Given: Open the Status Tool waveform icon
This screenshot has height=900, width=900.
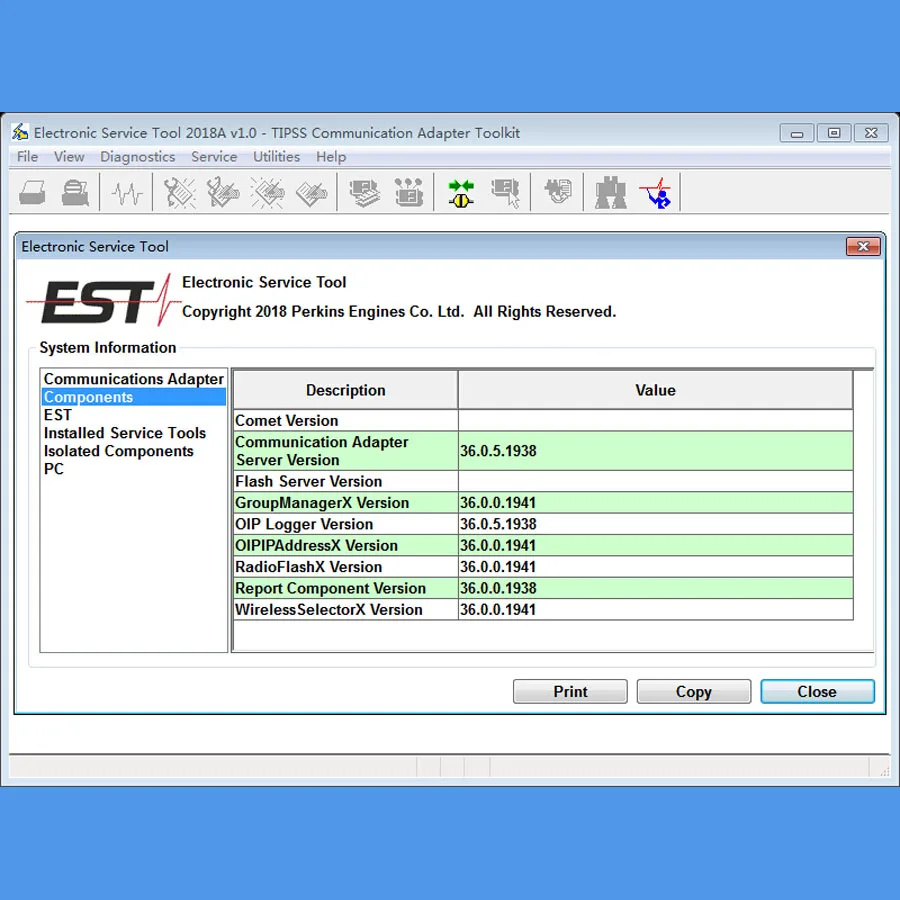Looking at the screenshot, I should (x=126, y=193).
